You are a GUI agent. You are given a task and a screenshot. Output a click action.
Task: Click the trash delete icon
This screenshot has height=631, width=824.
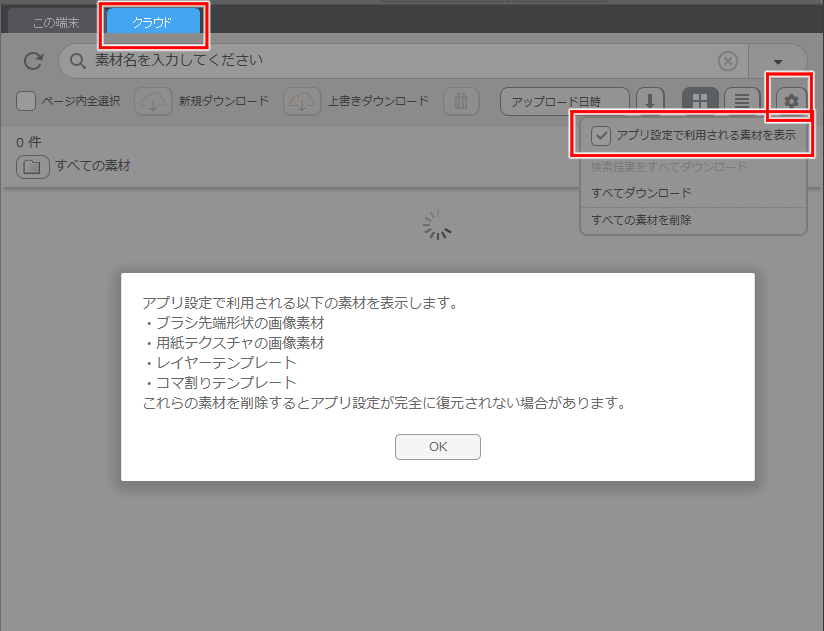(x=461, y=101)
